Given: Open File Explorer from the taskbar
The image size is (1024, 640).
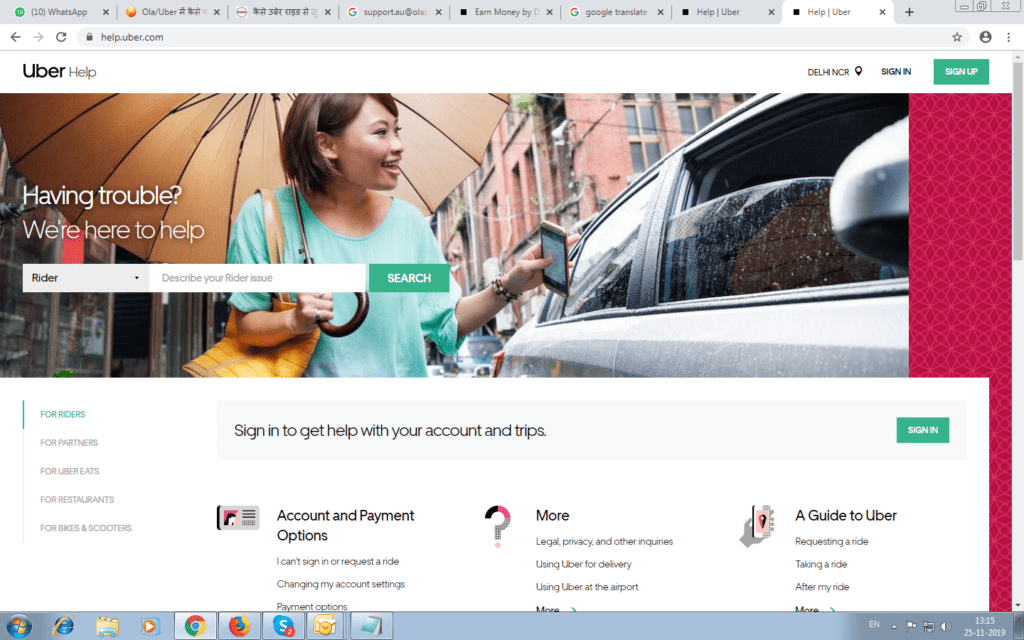Looking at the screenshot, I should click(x=107, y=626).
